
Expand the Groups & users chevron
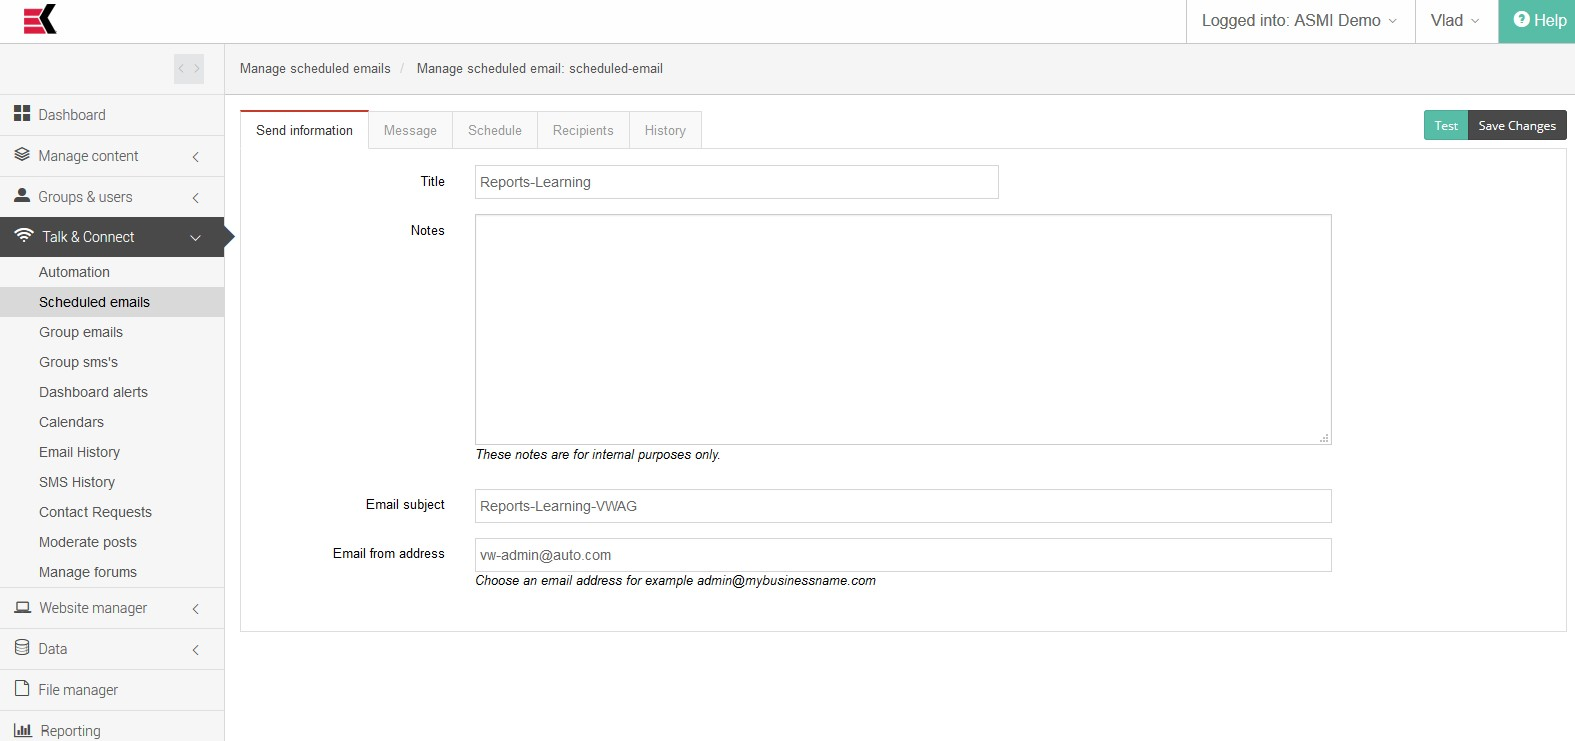(196, 197)
